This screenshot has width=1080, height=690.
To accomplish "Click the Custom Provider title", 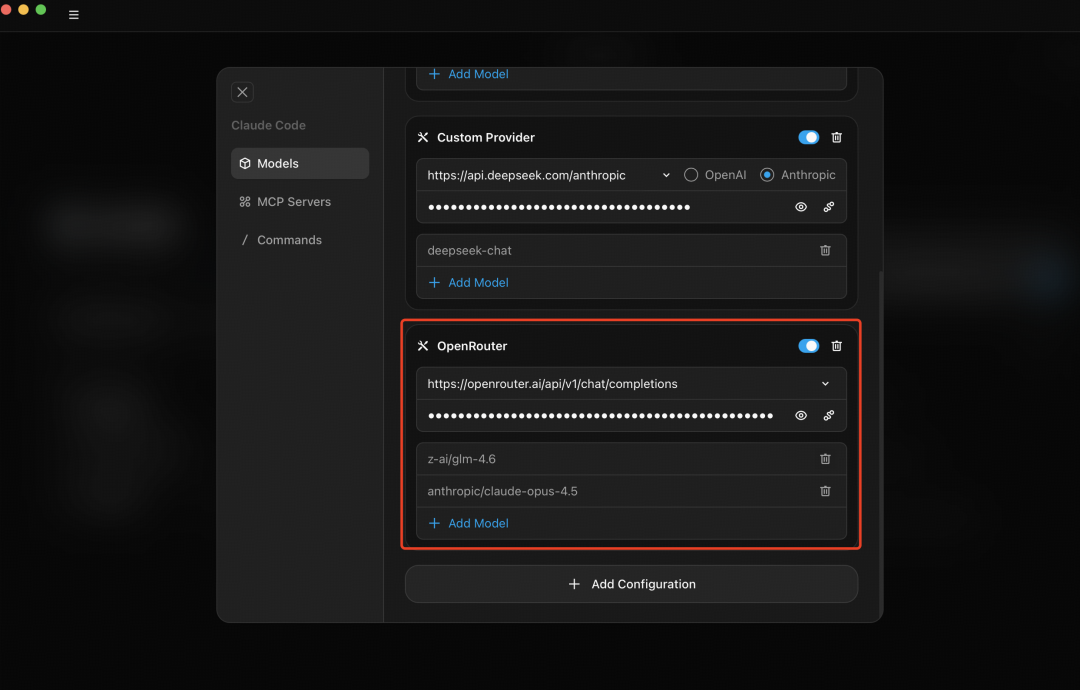I will [x=486, y=138].
